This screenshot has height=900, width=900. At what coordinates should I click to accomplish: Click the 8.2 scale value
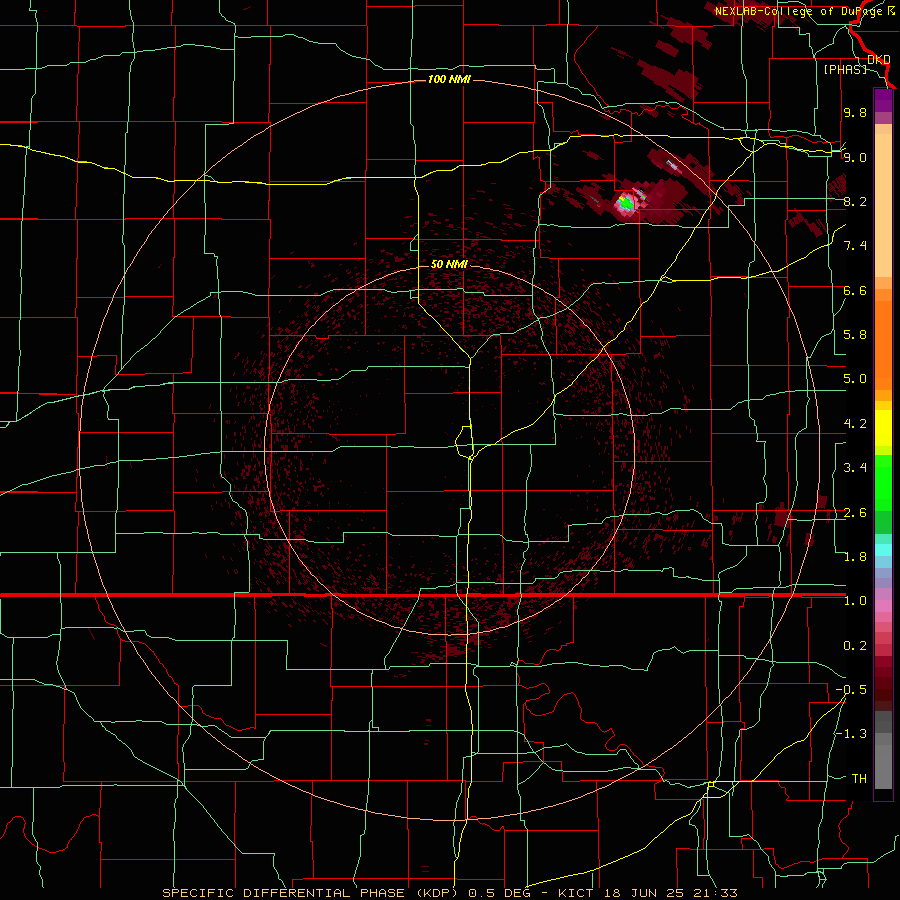click(x=855, y=201)
